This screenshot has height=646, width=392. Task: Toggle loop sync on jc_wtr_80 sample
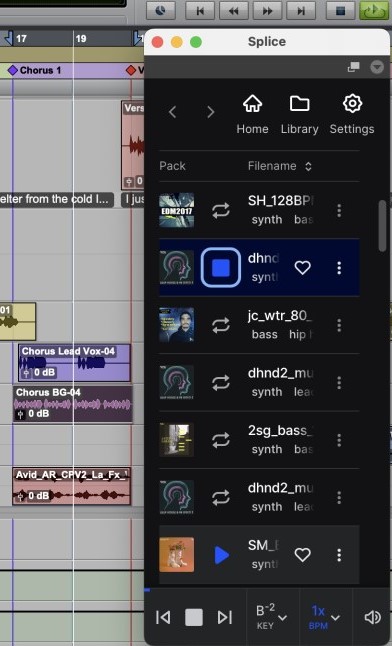221,325
